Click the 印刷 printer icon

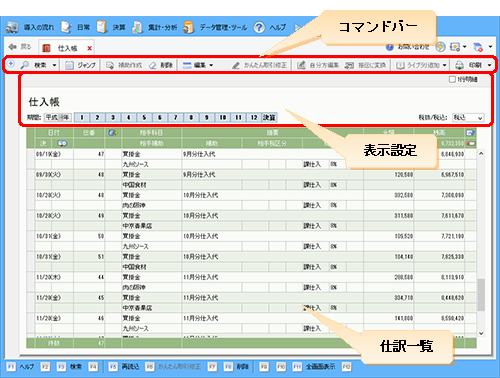[459, 65]
